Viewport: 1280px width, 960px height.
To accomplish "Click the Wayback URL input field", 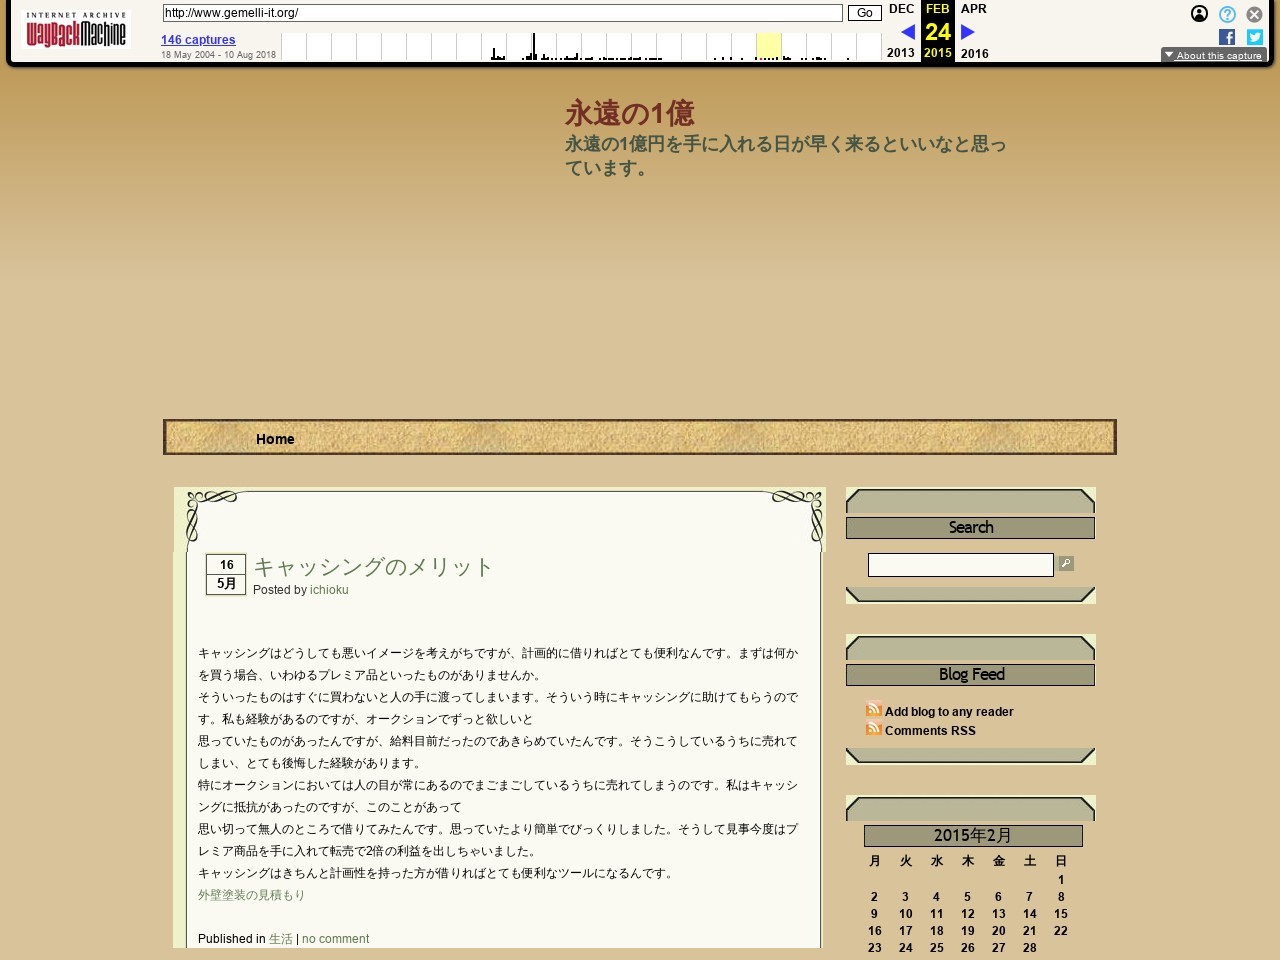I will pos(502,13).
